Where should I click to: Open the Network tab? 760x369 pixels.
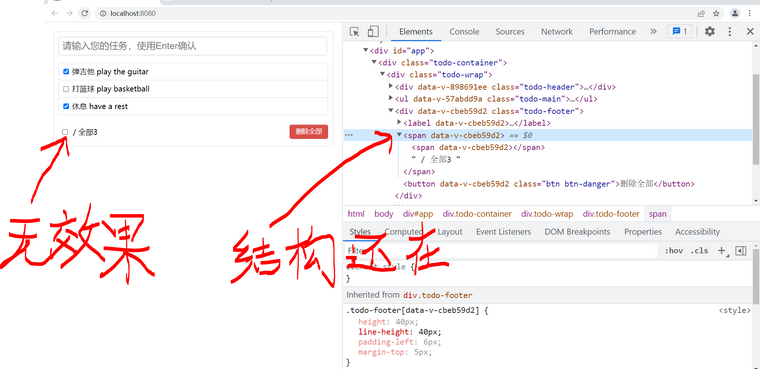pos(557,32)
